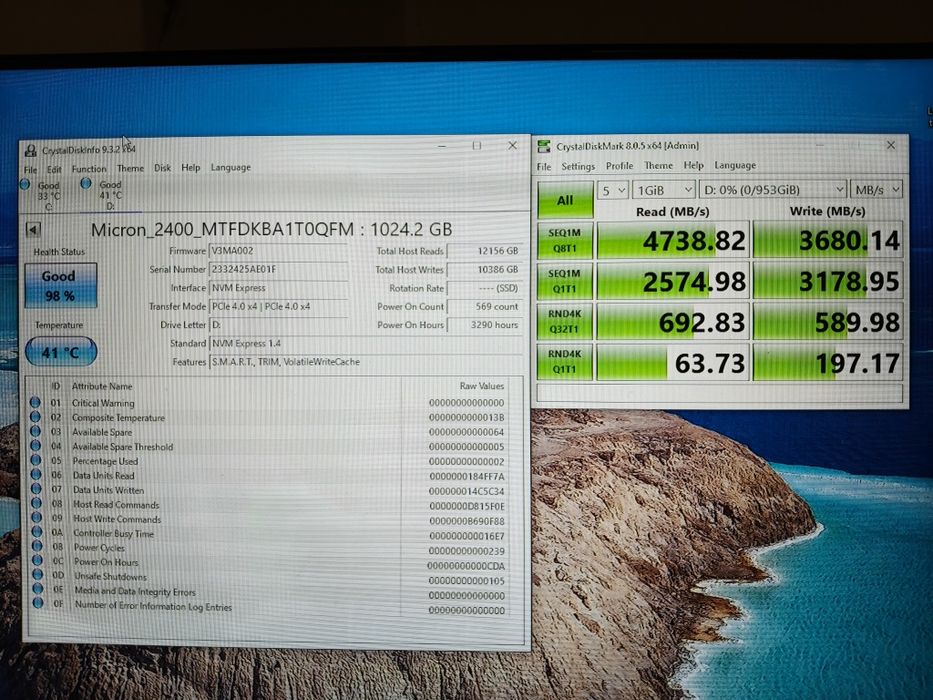The height and width of the screenshot is (700, 933).
Task: Click the Total Host Writes value 10386 GB
Action: coord(484,269)
